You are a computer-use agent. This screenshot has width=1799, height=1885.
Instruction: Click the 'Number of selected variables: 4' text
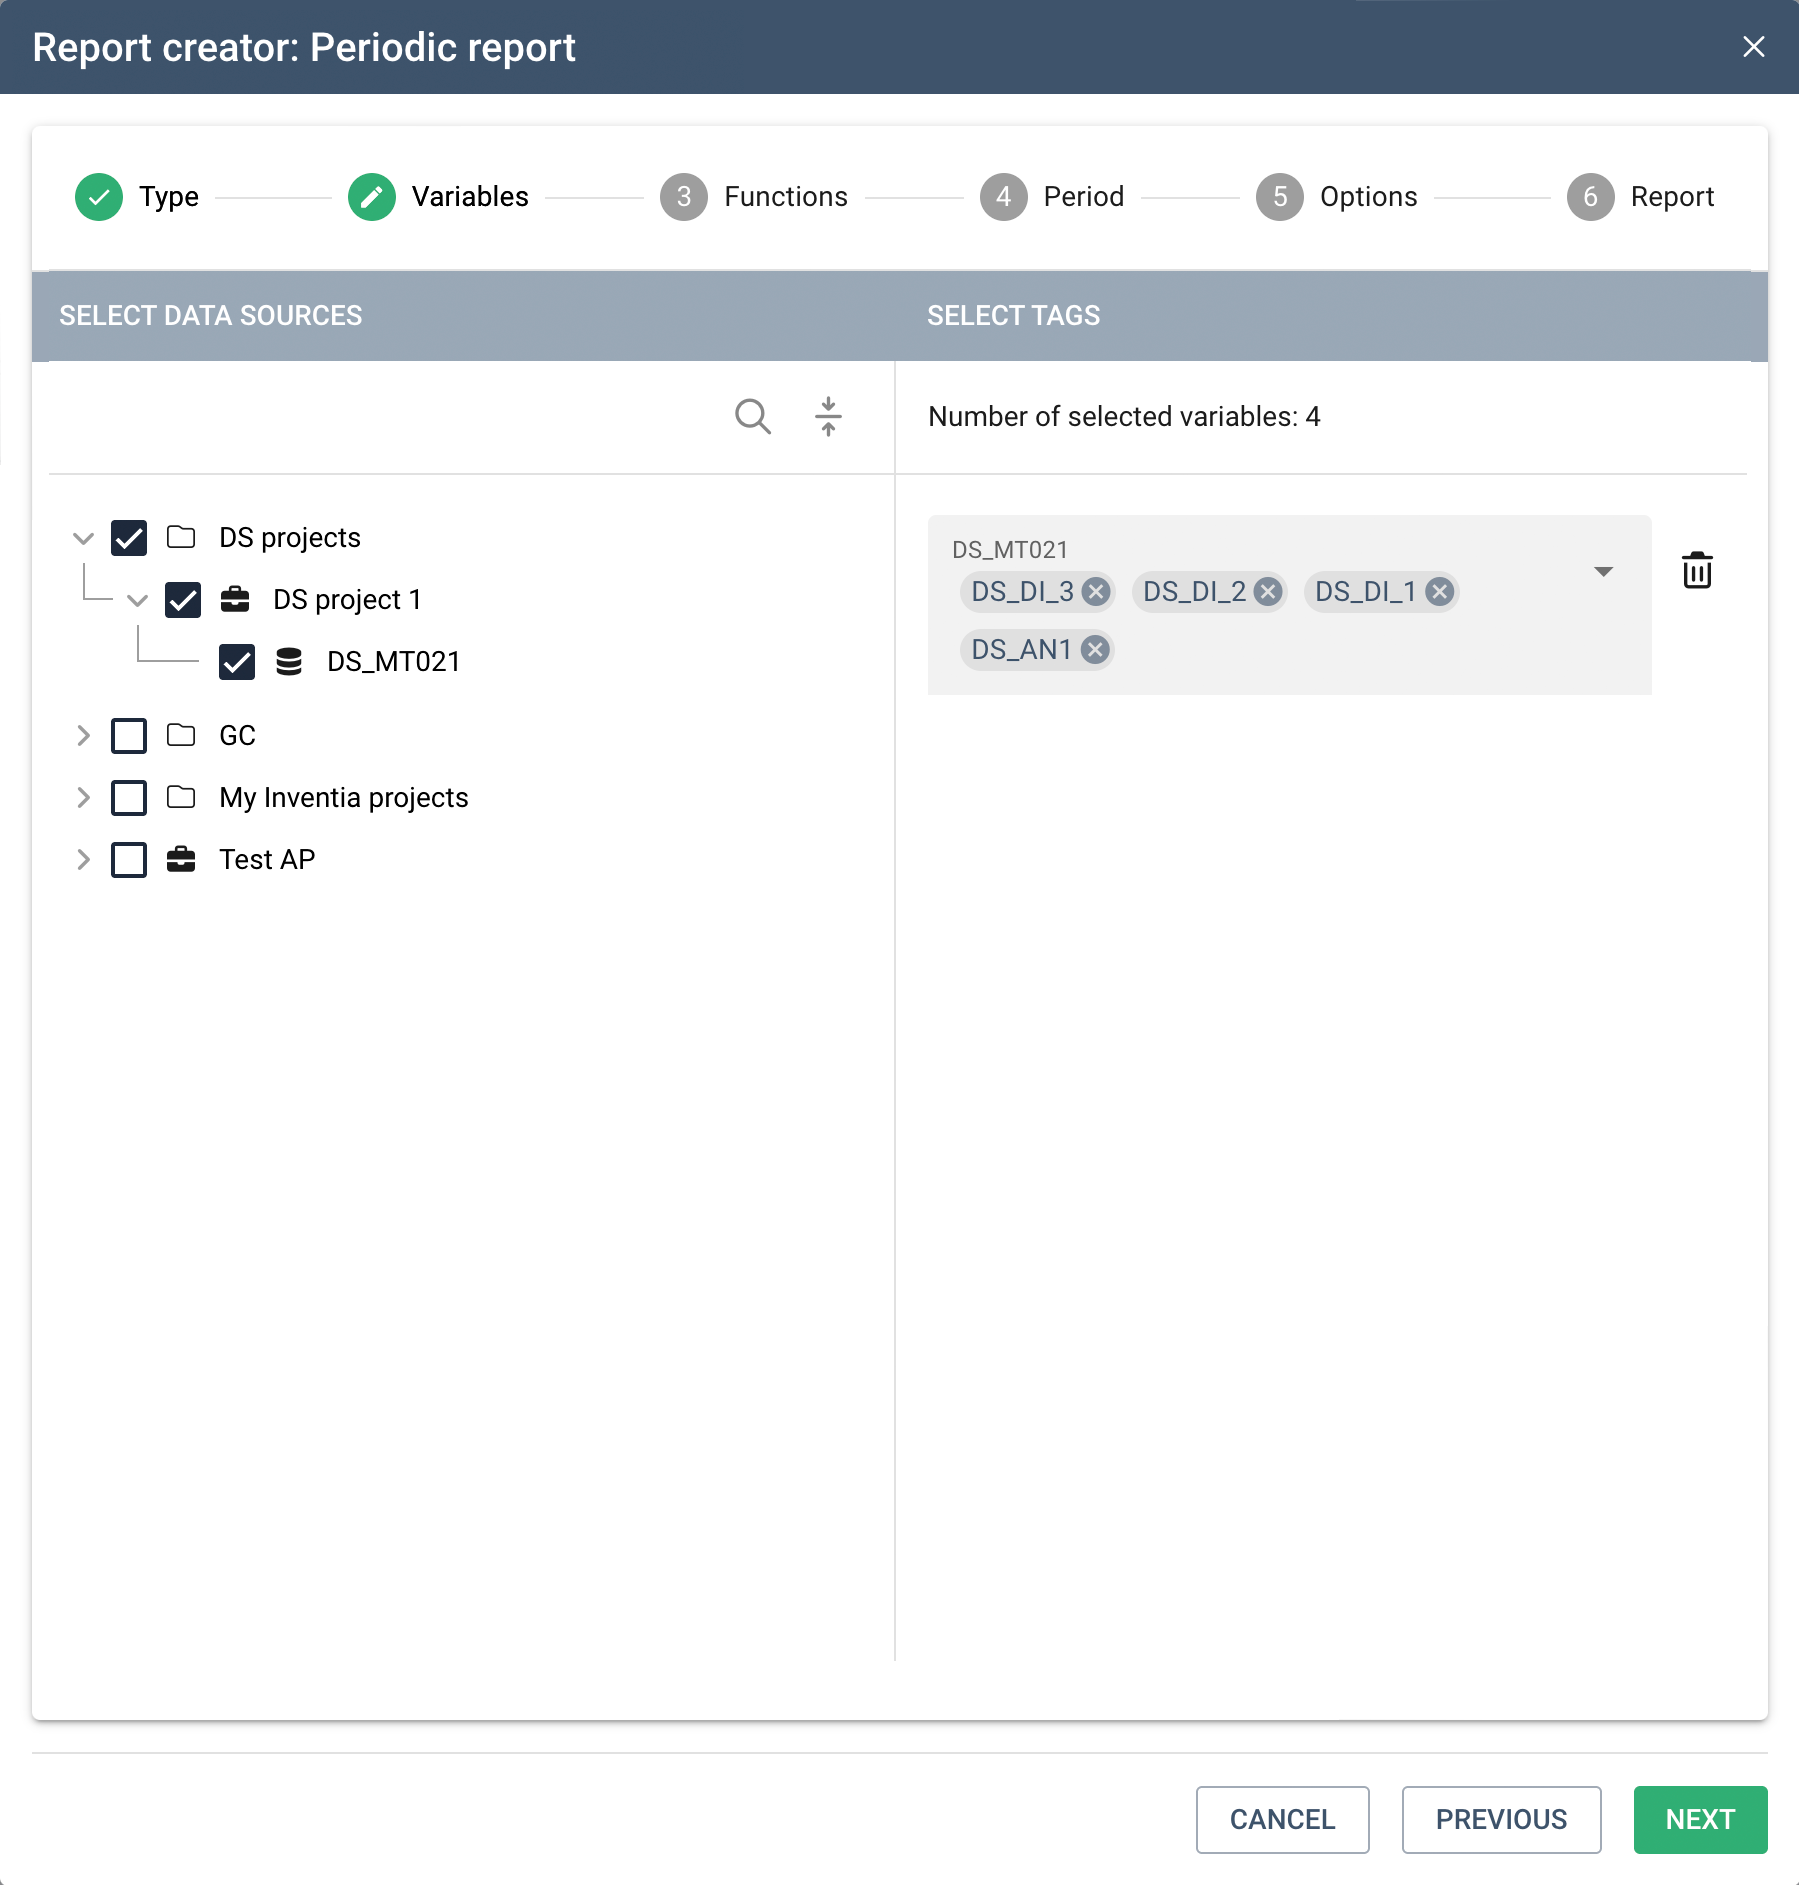pyautogui.click(x=1124, y=417)
